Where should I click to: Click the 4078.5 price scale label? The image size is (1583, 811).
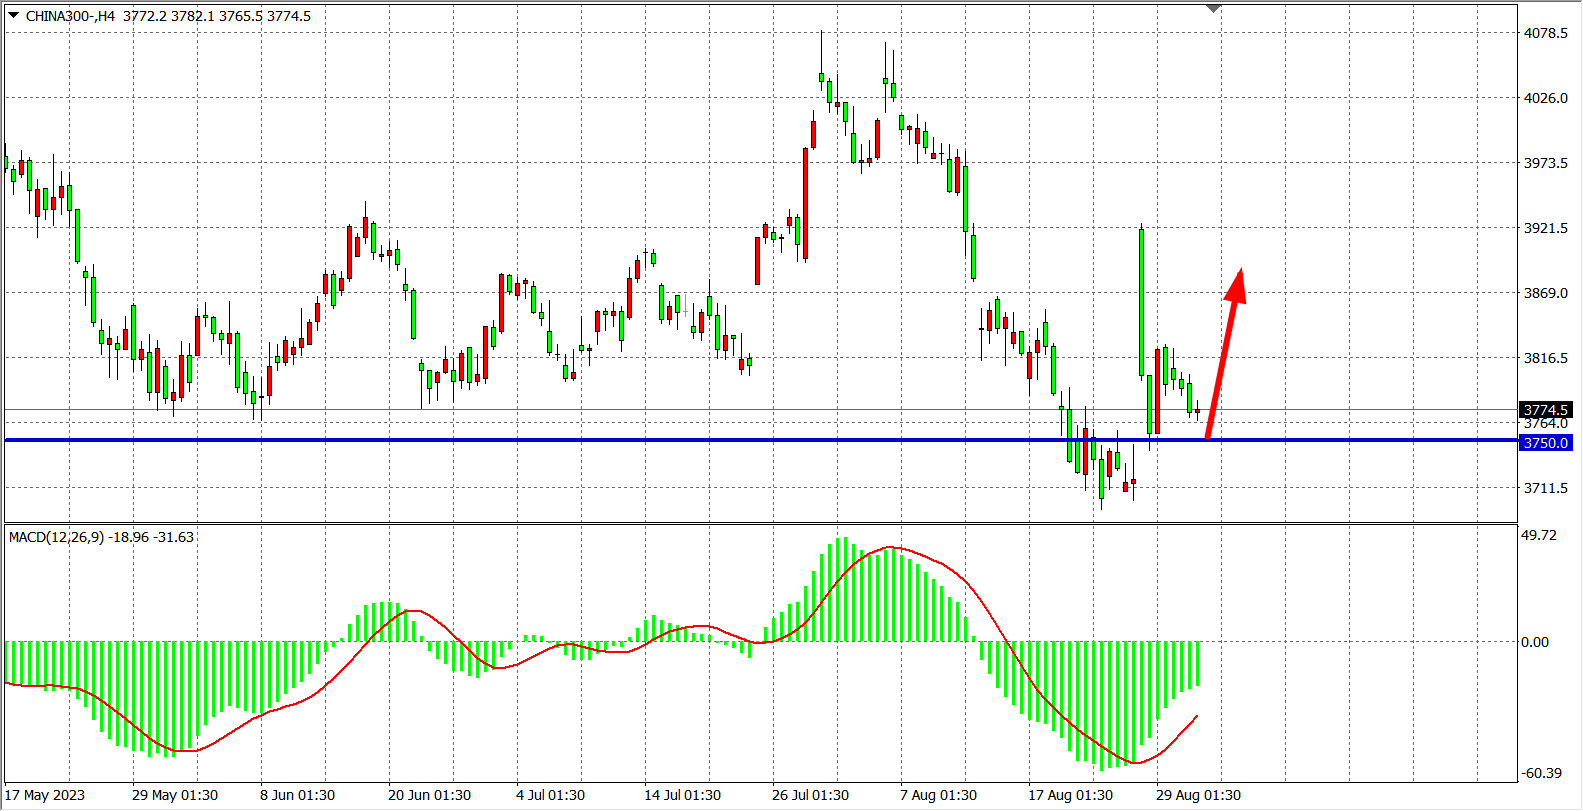(1545, 33)
